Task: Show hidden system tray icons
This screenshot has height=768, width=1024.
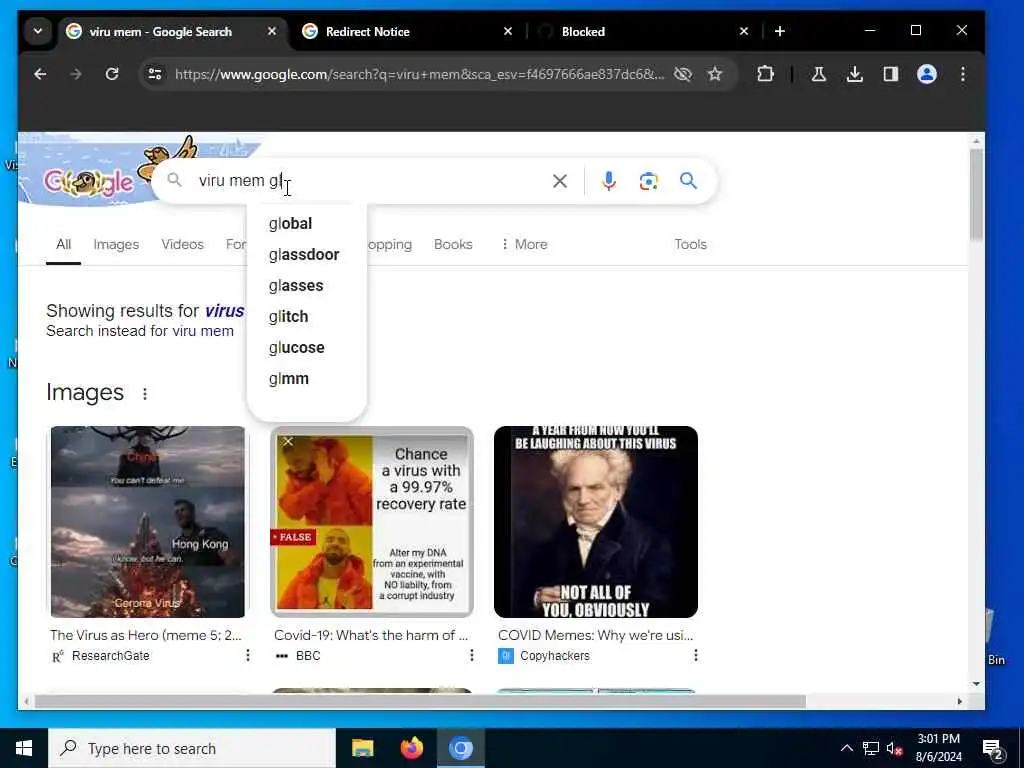Action: [846, 748]
